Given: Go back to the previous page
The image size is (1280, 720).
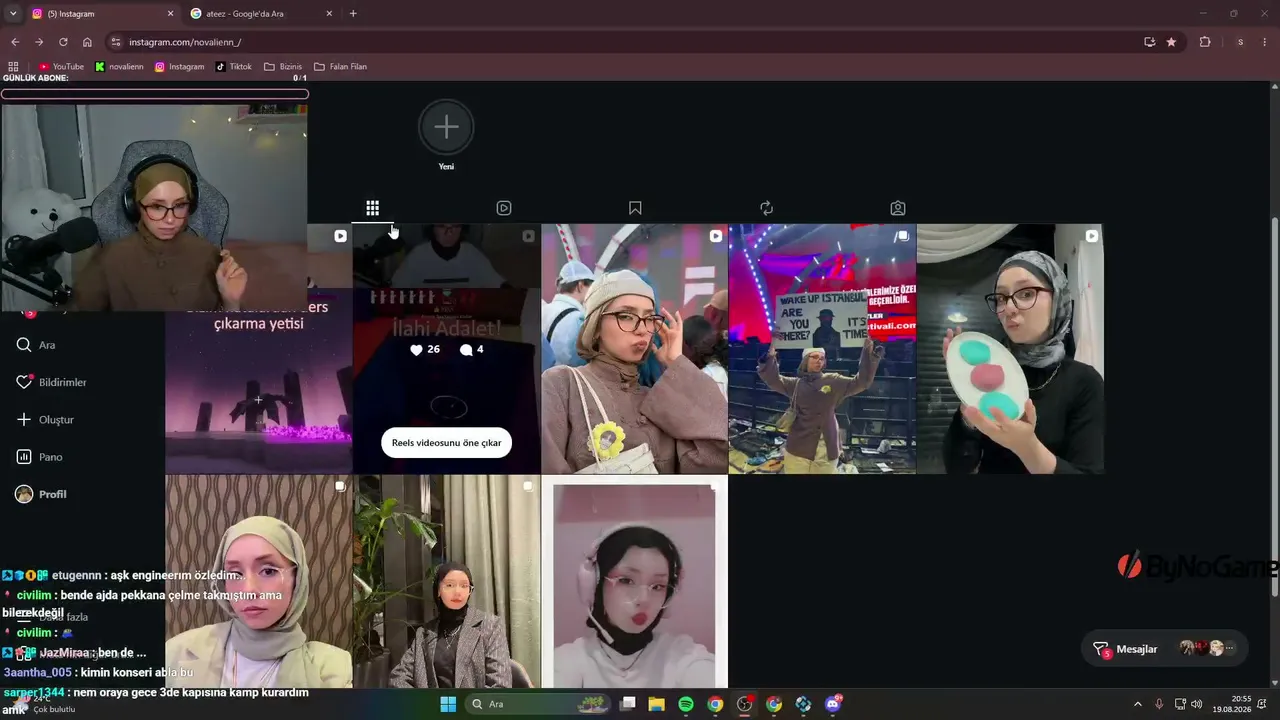Looking at the screenshot, I should pos(15,42).
